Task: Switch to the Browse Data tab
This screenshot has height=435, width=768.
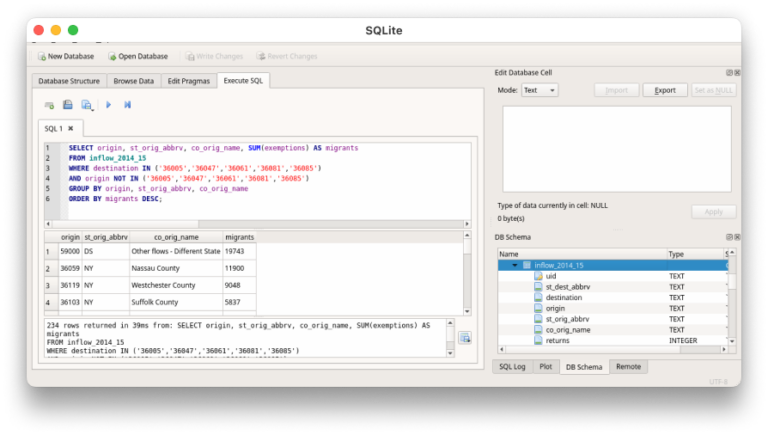Action: (134, 81)
